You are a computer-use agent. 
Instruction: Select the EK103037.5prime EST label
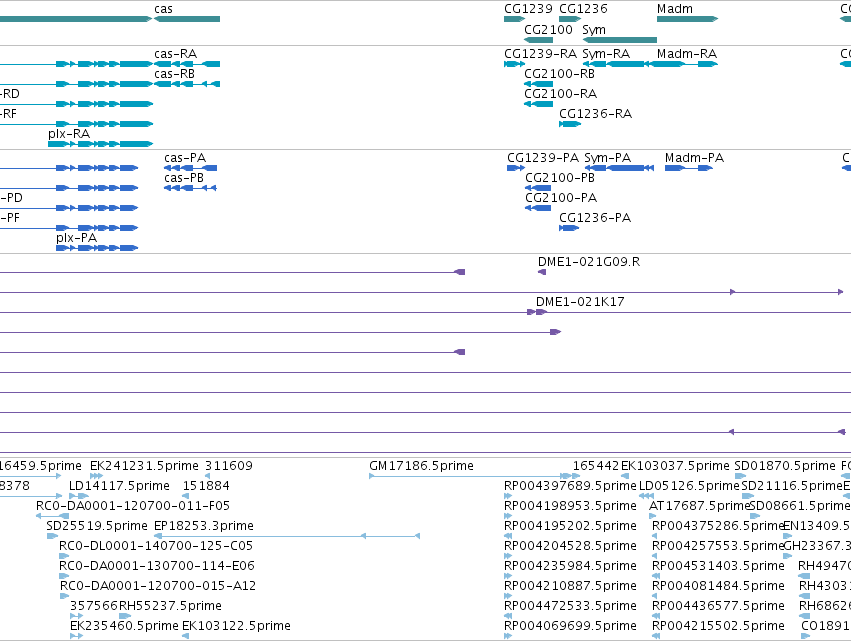[675, 466]
